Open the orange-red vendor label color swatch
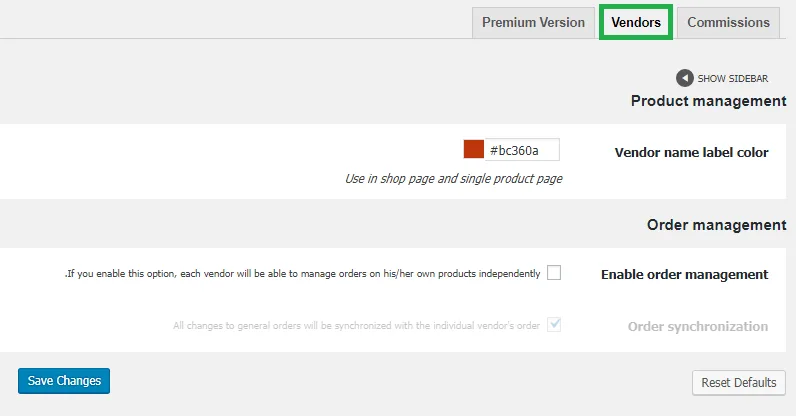Screen dimensions: 796x416 [474, 149]
